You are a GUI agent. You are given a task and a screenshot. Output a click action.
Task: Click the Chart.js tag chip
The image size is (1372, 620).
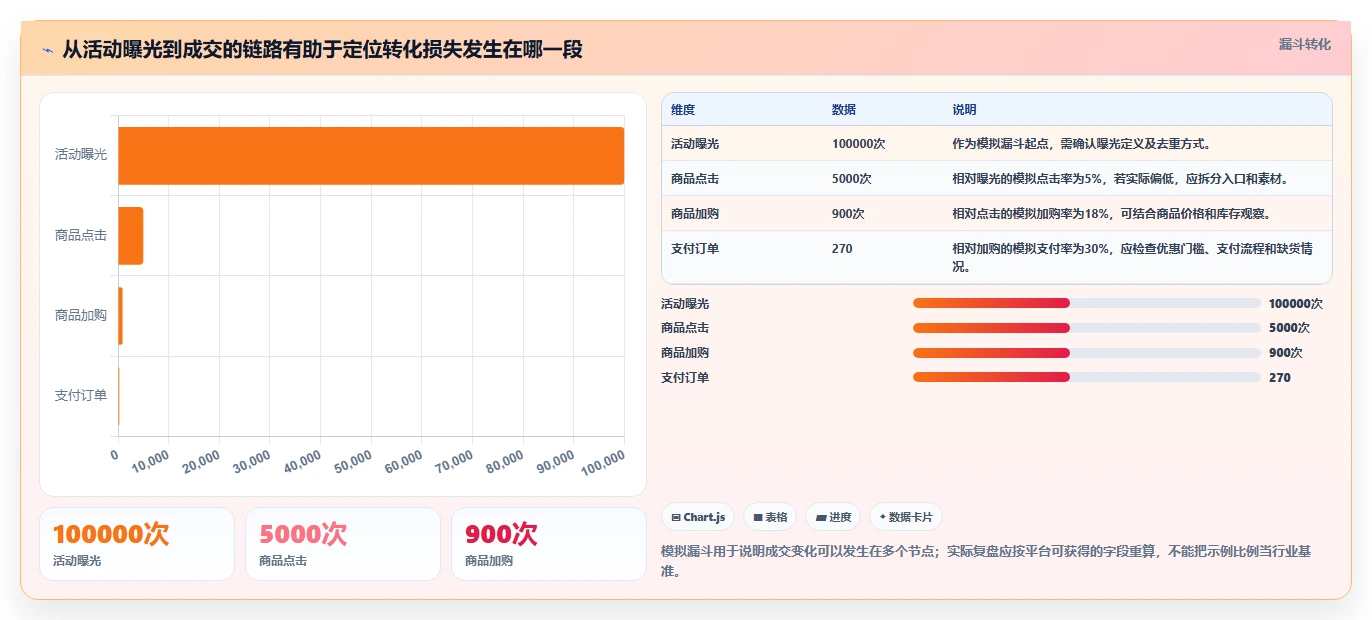698,517
